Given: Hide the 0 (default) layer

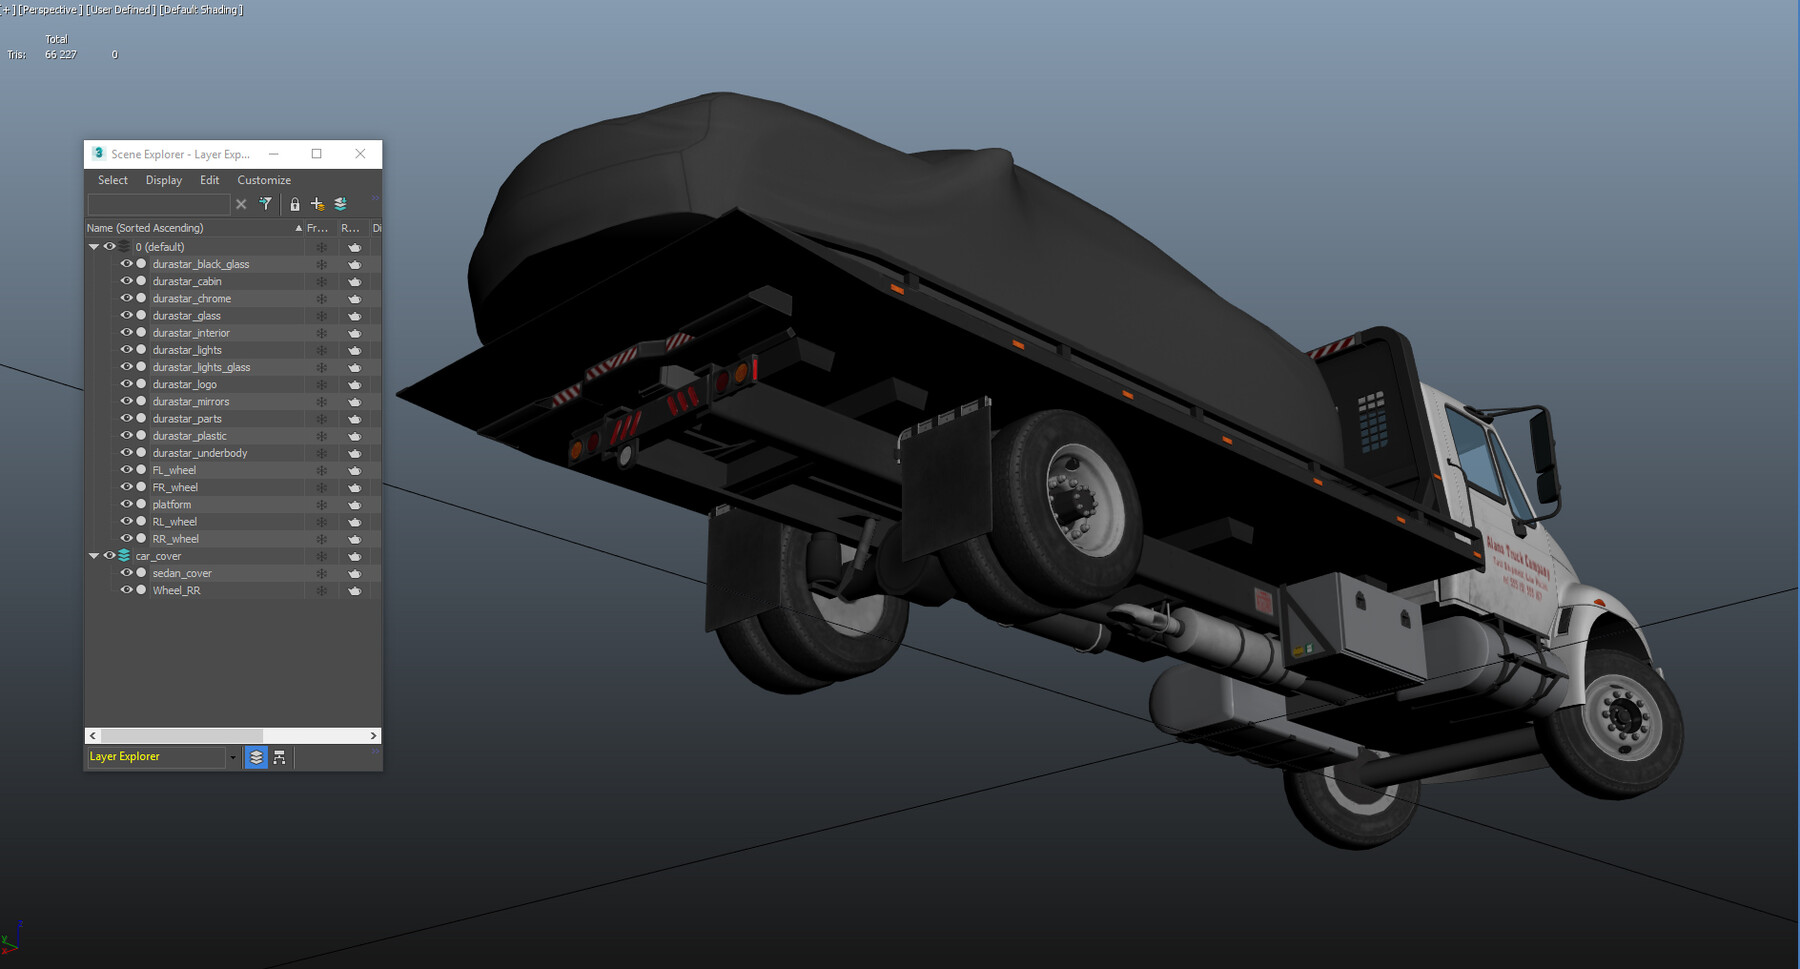Looking at the screenshot, I should (110, 247).
